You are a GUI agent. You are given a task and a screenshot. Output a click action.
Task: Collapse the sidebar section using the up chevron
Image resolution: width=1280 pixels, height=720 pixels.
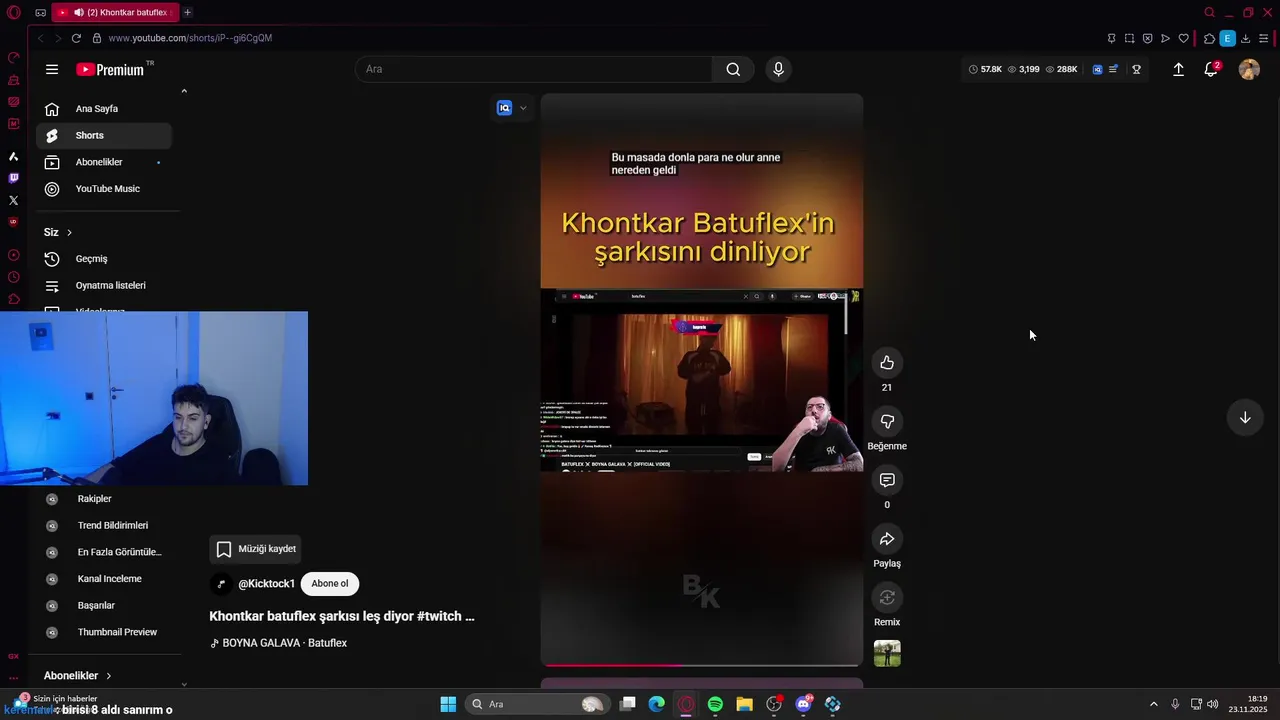(x=184, y=91)
